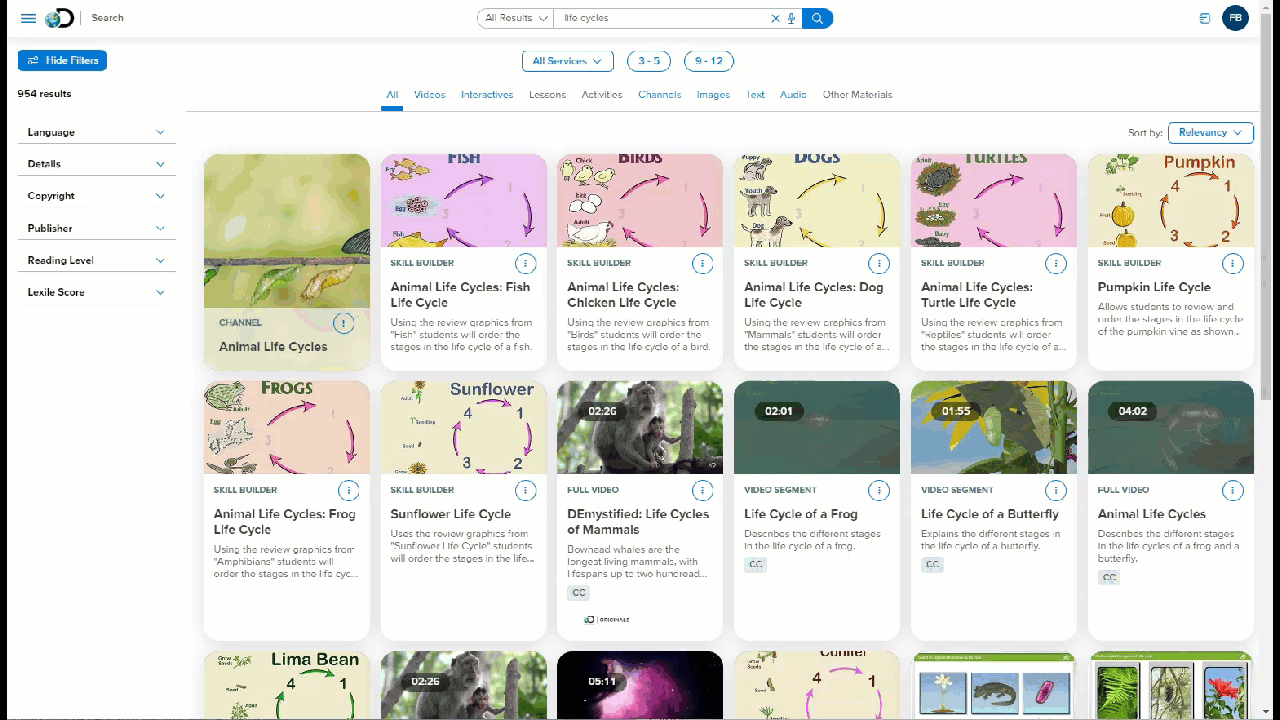This screenshot has height=720, width=1280.
Task: Open info on the Animal Life Cycles channel card
Action: tap(344, 323)
